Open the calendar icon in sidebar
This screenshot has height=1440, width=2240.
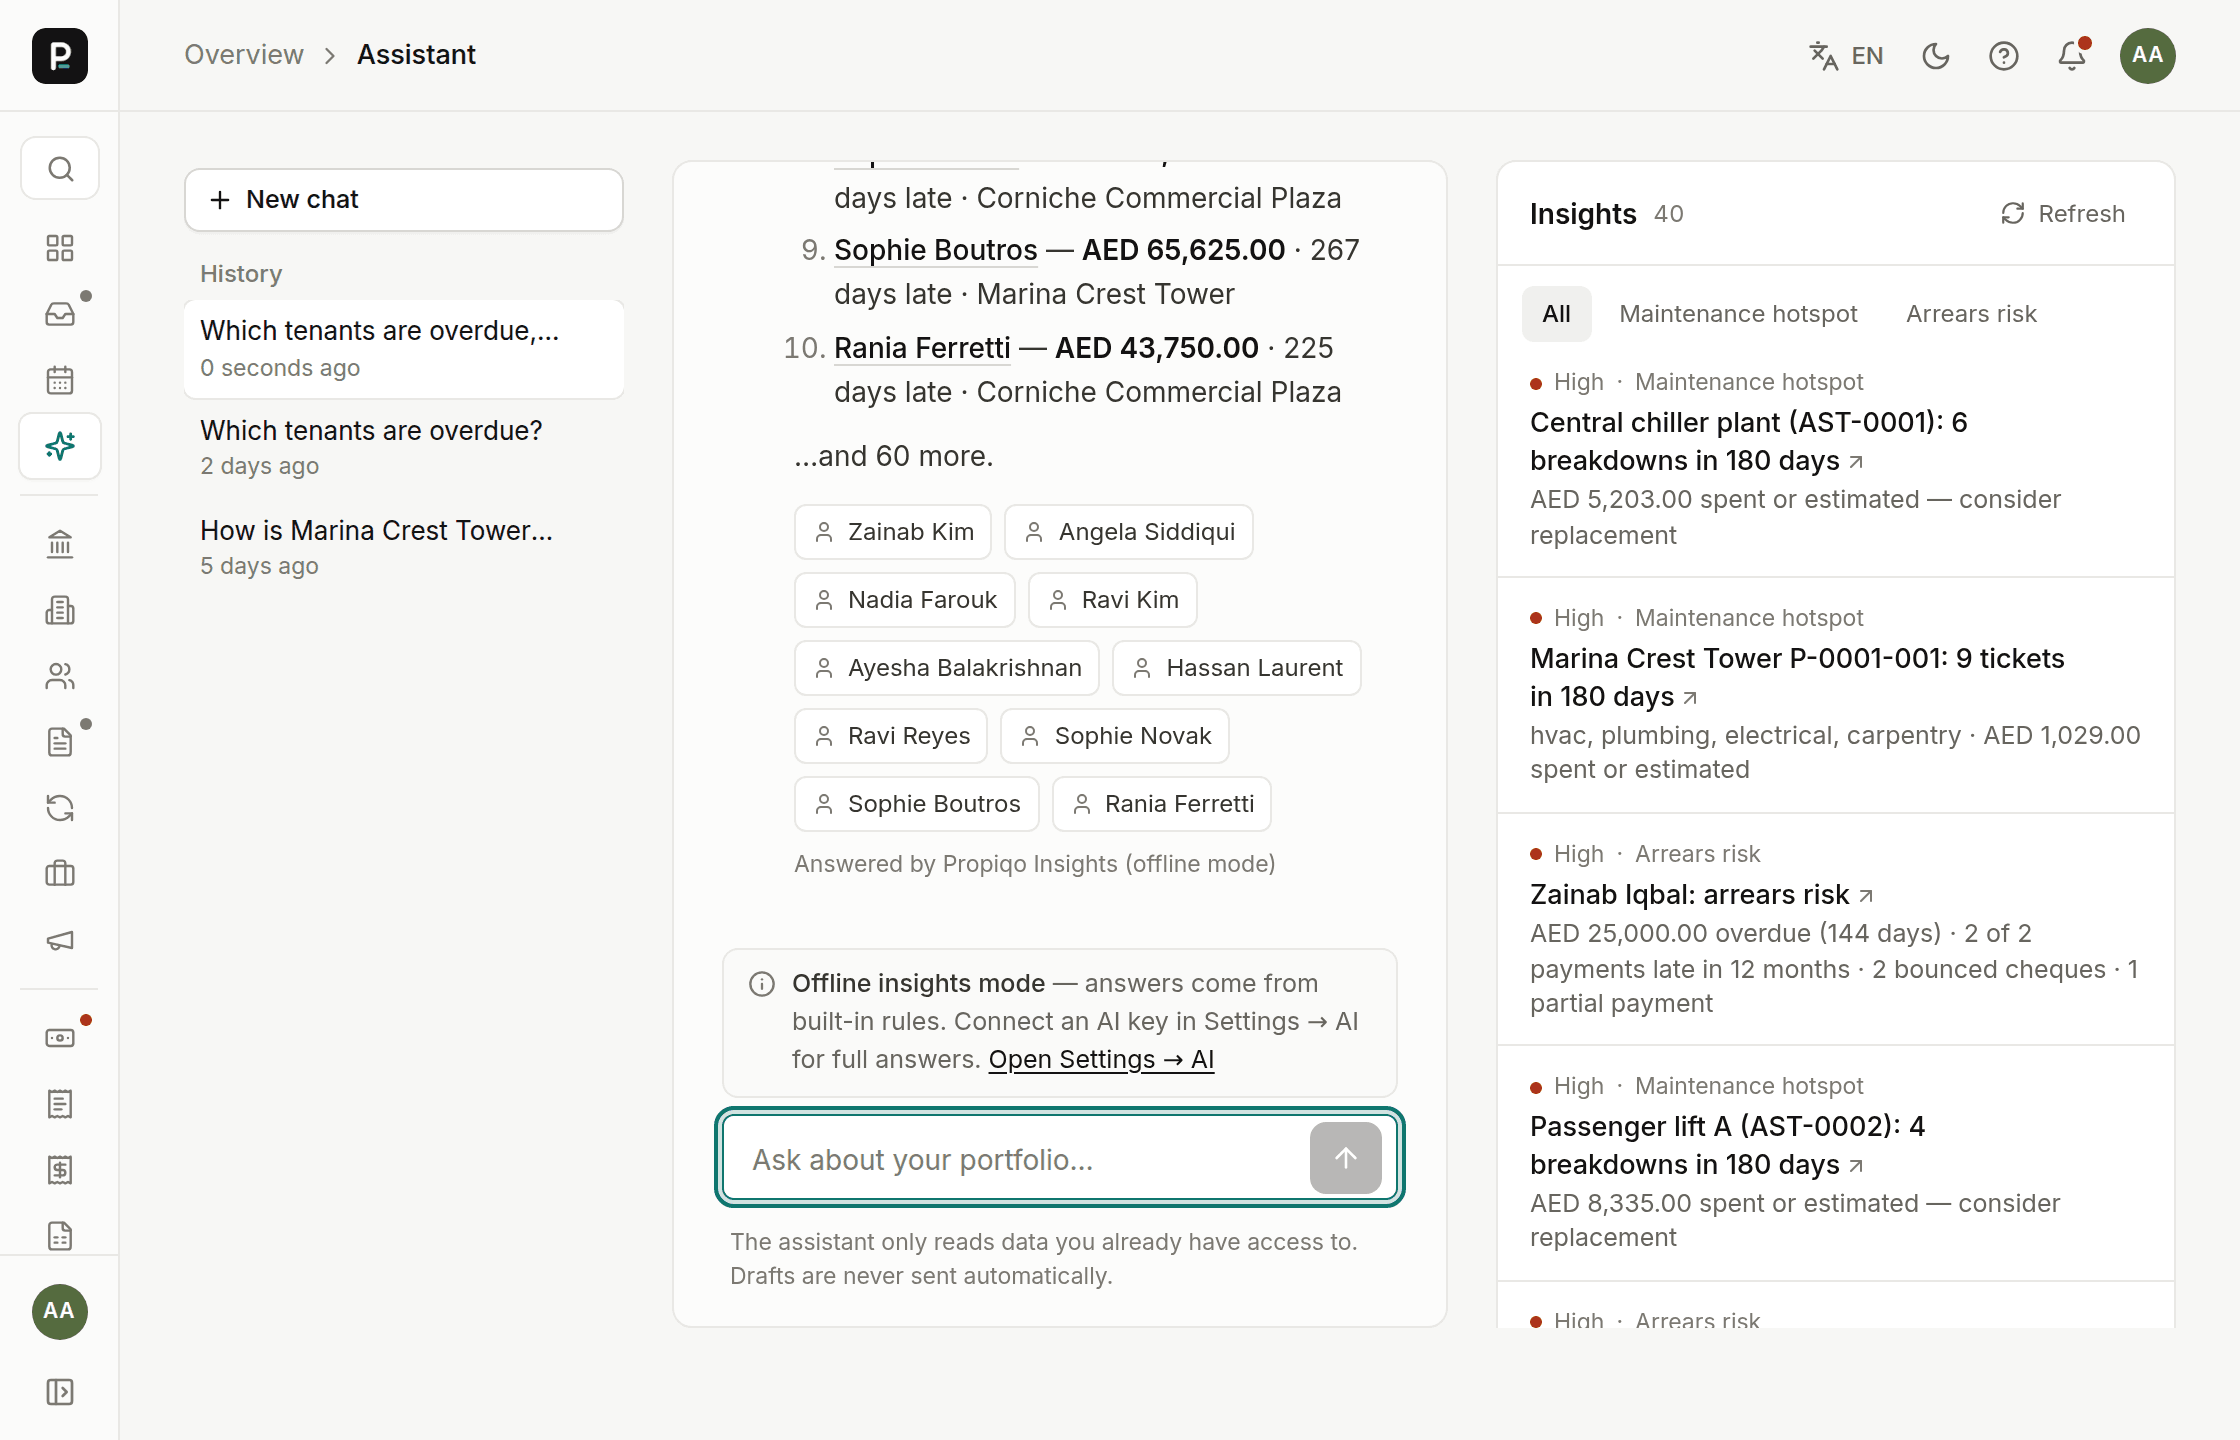click(60, 380)
